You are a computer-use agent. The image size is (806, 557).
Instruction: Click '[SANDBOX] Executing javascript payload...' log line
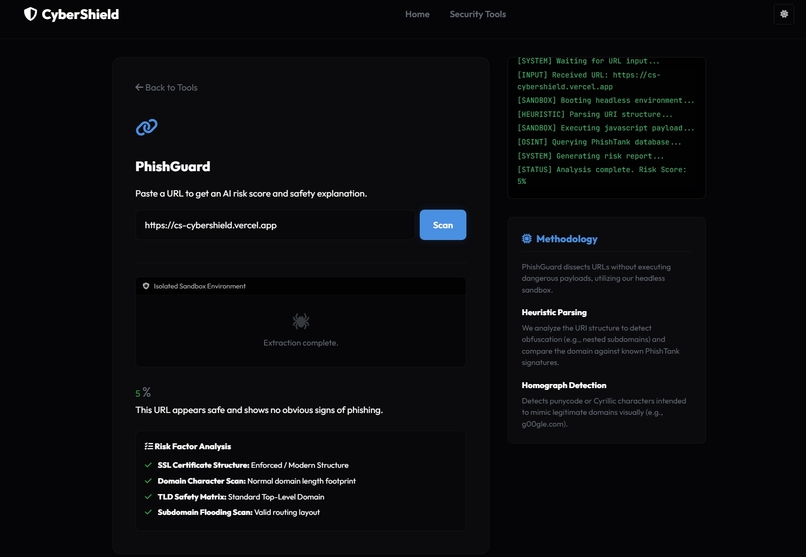pos(606,128)
